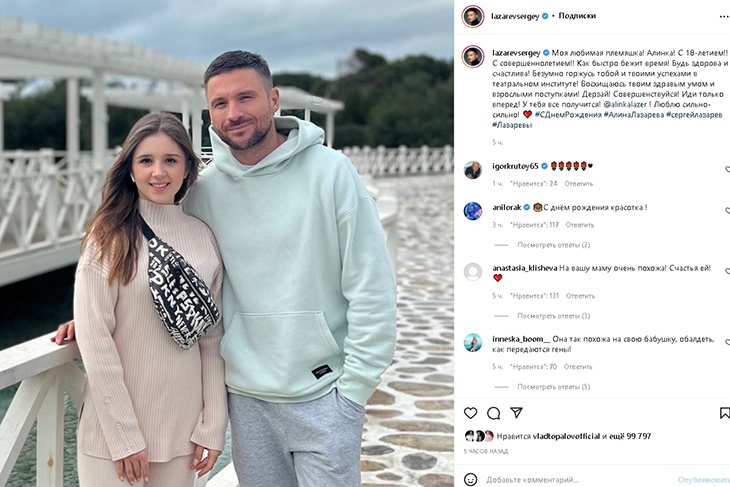Like the post with the heart icon
Screen dimensions: 730x487
click(470, 413)
